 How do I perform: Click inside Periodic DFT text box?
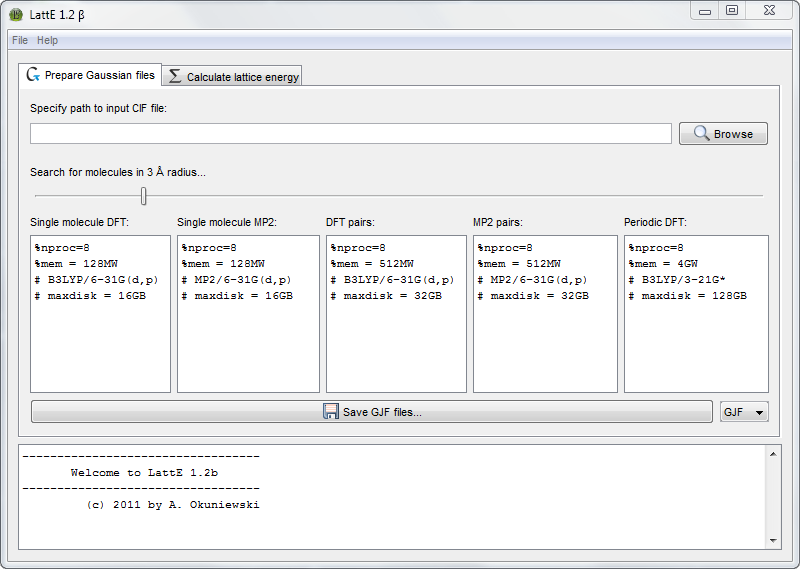696,314
